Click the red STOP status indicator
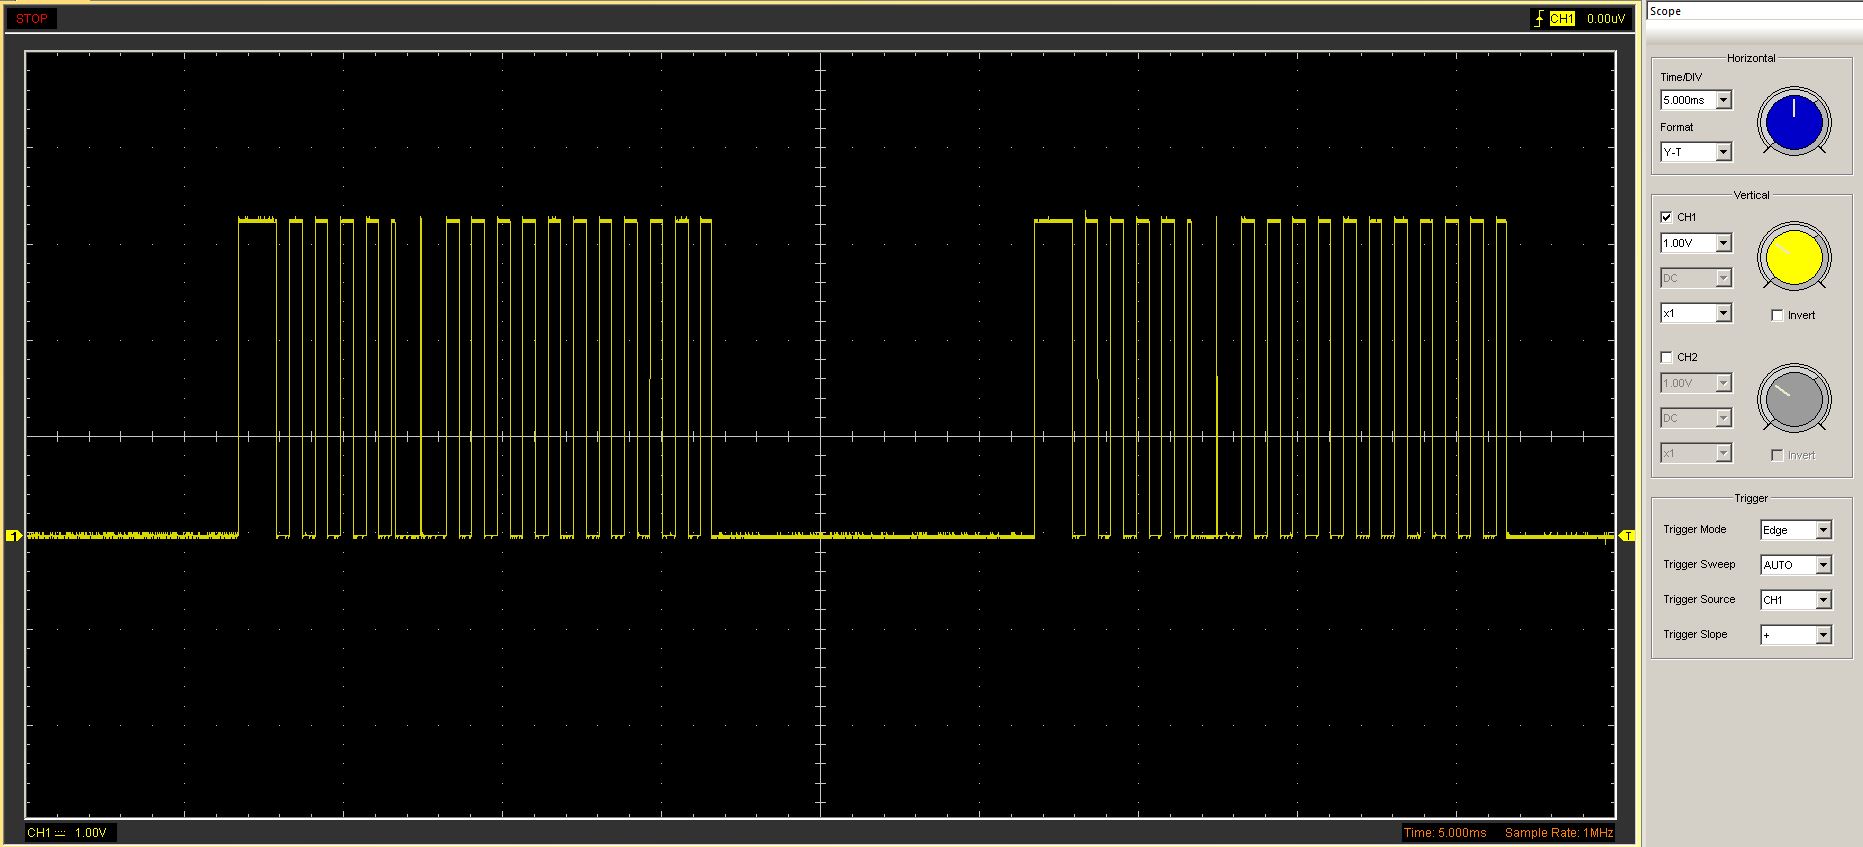 click(x=32, y=19)
